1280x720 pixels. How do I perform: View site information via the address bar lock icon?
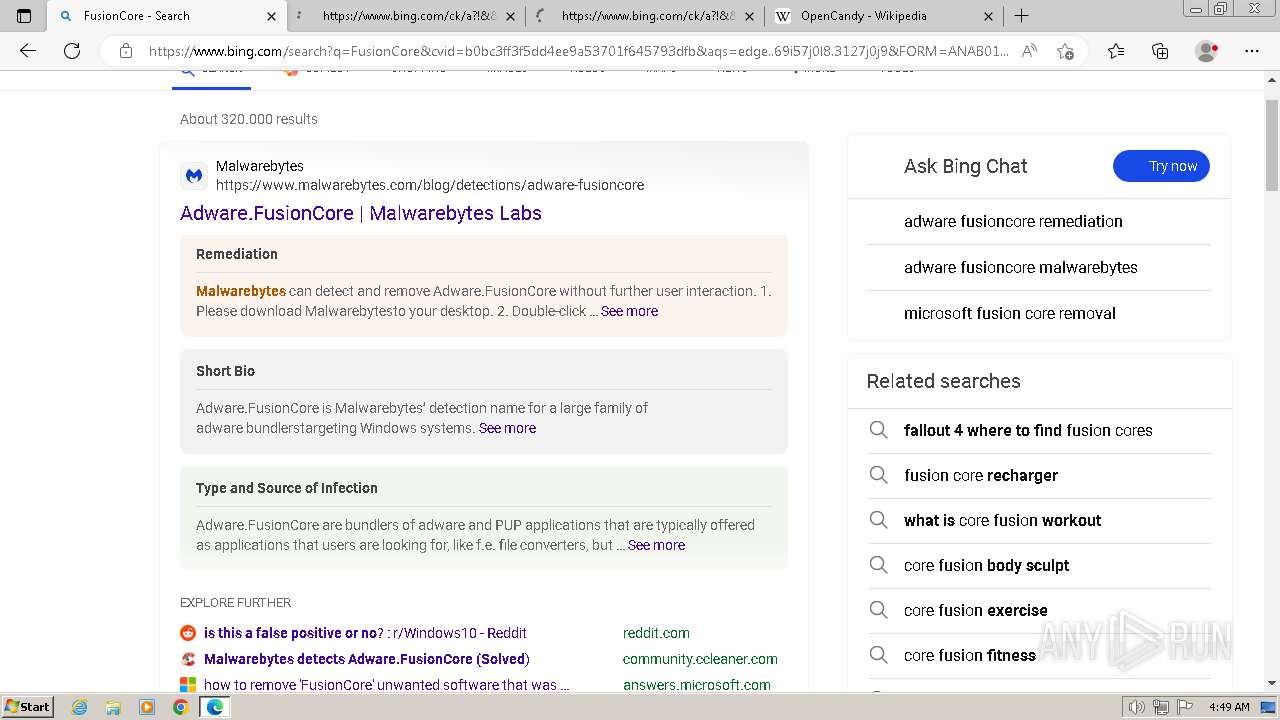point(125,51)
